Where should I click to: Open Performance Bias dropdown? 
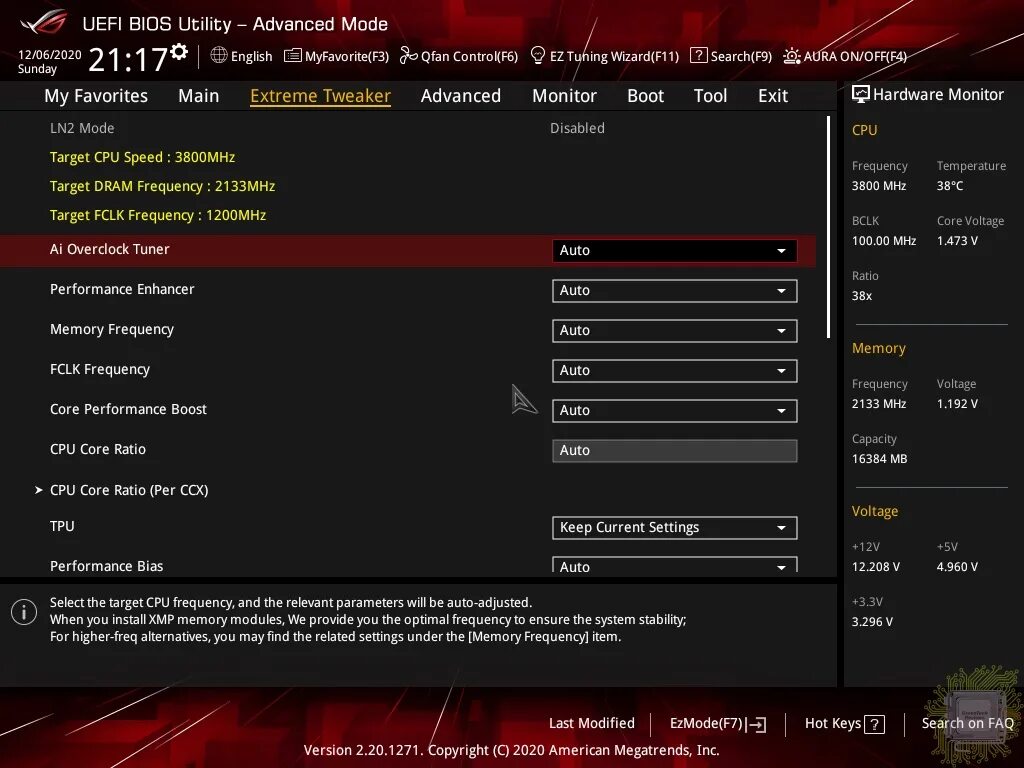click(675, 565)
